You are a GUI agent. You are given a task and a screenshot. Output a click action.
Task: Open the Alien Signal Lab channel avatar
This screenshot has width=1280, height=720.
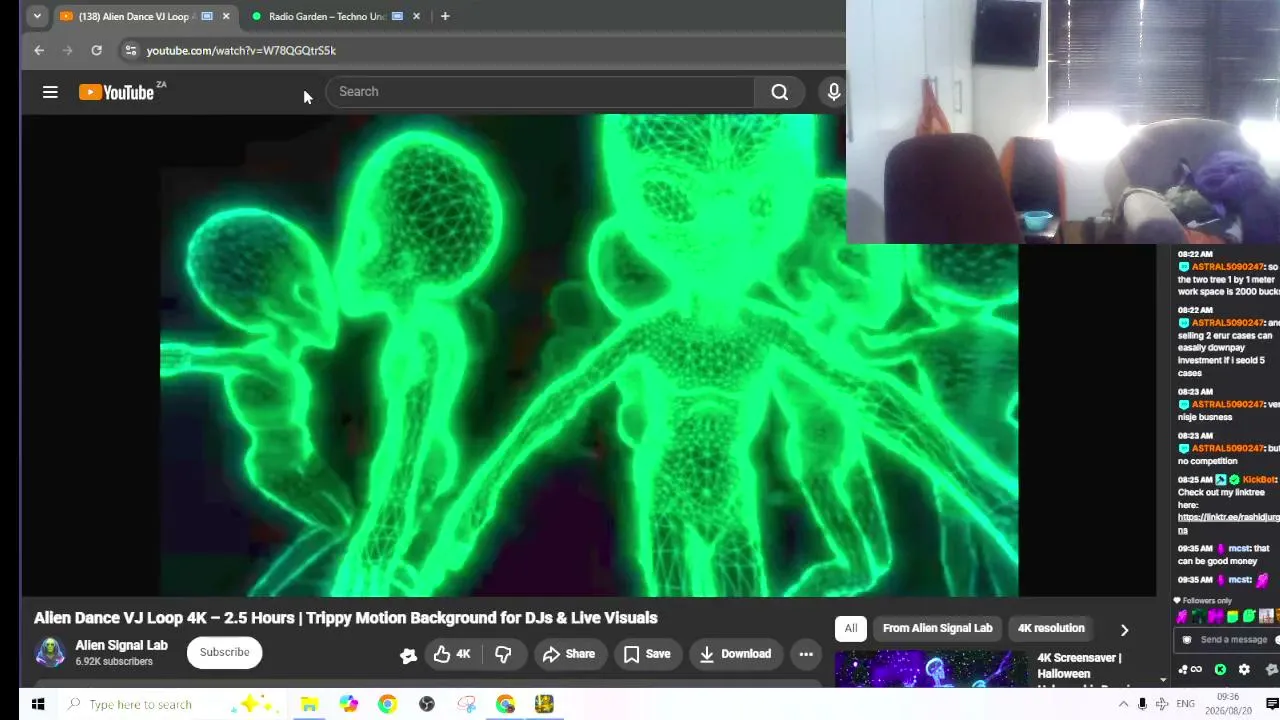point(50,652)
